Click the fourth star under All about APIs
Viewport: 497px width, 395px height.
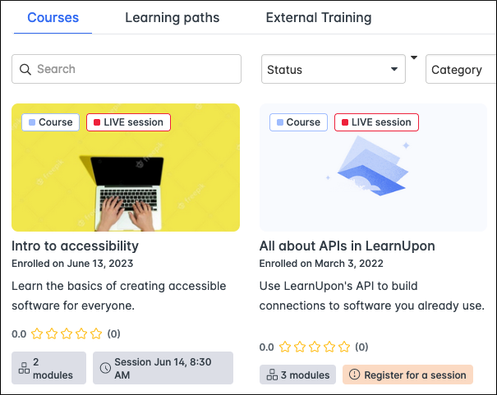(x=329, y=347)
